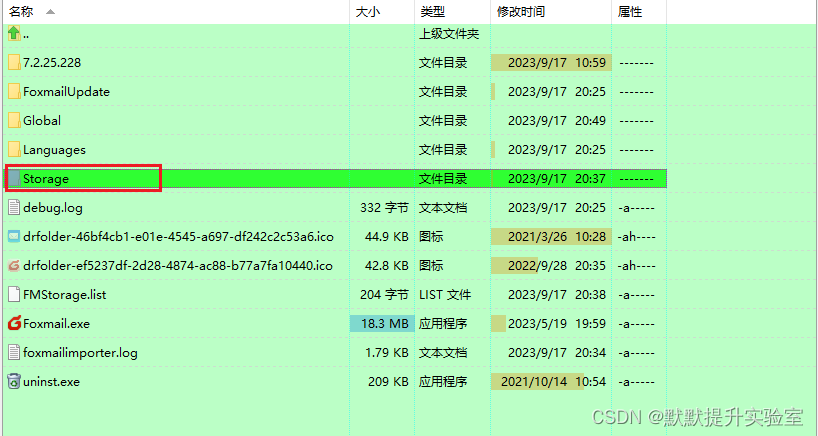Screen dimensions: 818x436
Task: Click the 文本文档 type of debug.log
Action: click(x=443, y=208)
